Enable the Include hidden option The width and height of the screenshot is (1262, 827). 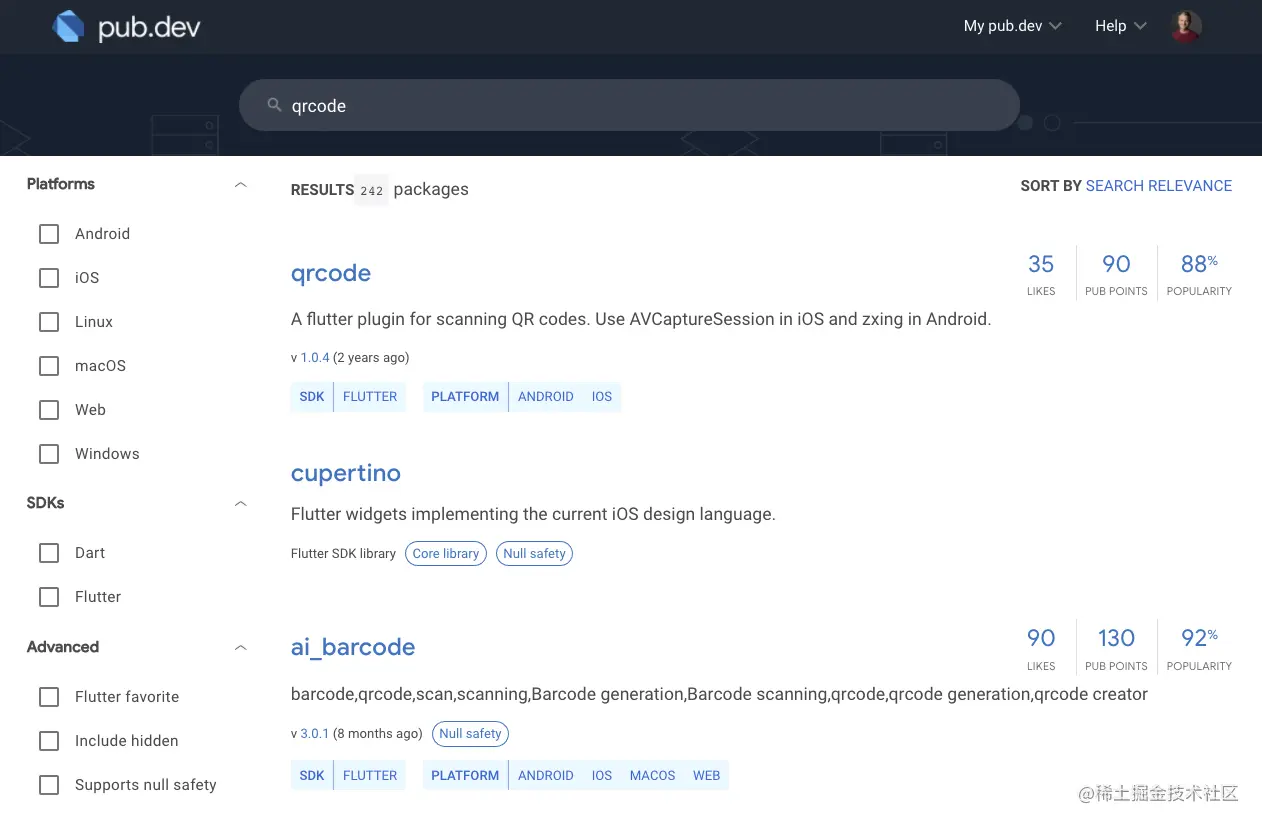[49, 741]
